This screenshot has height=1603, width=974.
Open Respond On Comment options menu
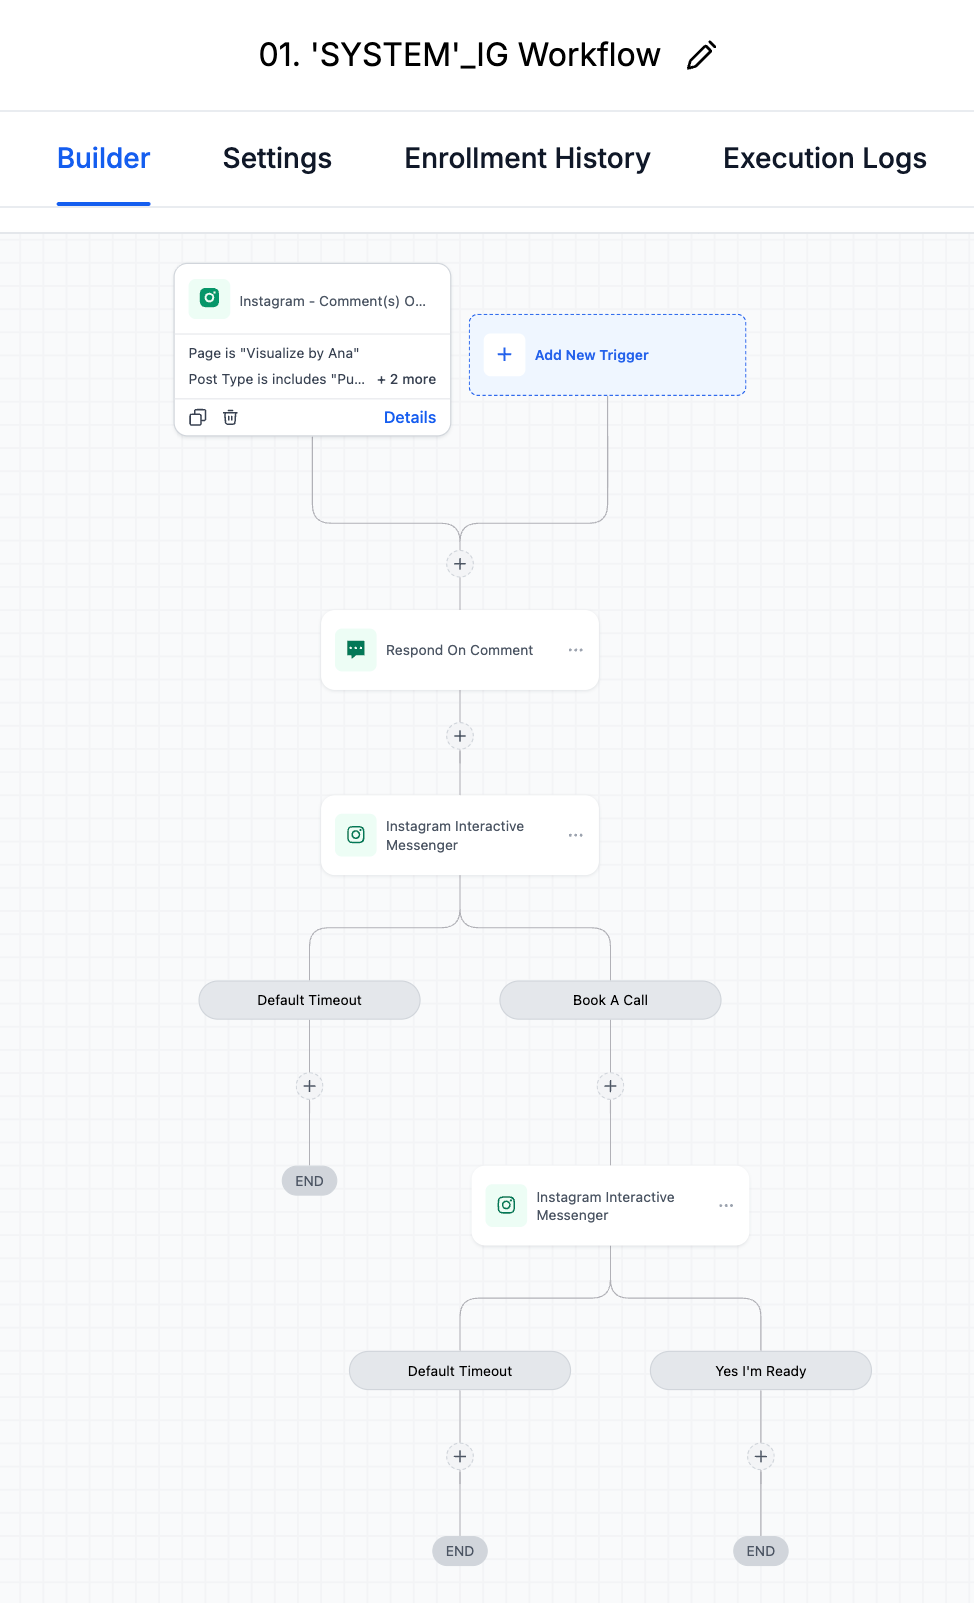[x=575, y=650]
